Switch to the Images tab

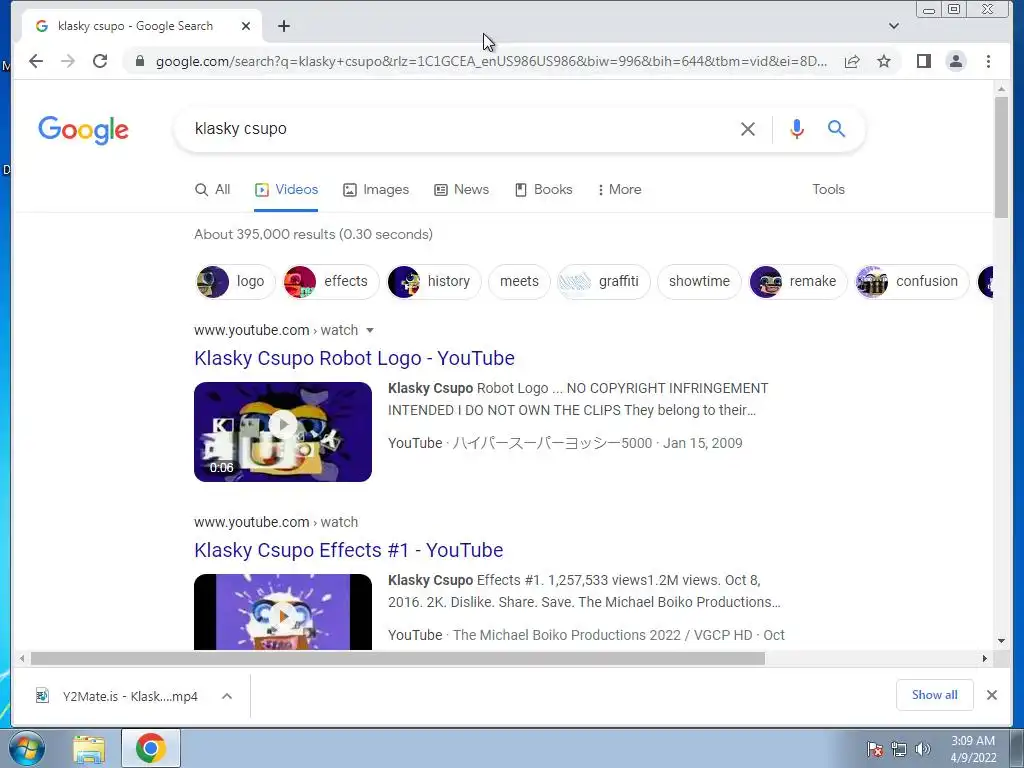tap(376, 189)
